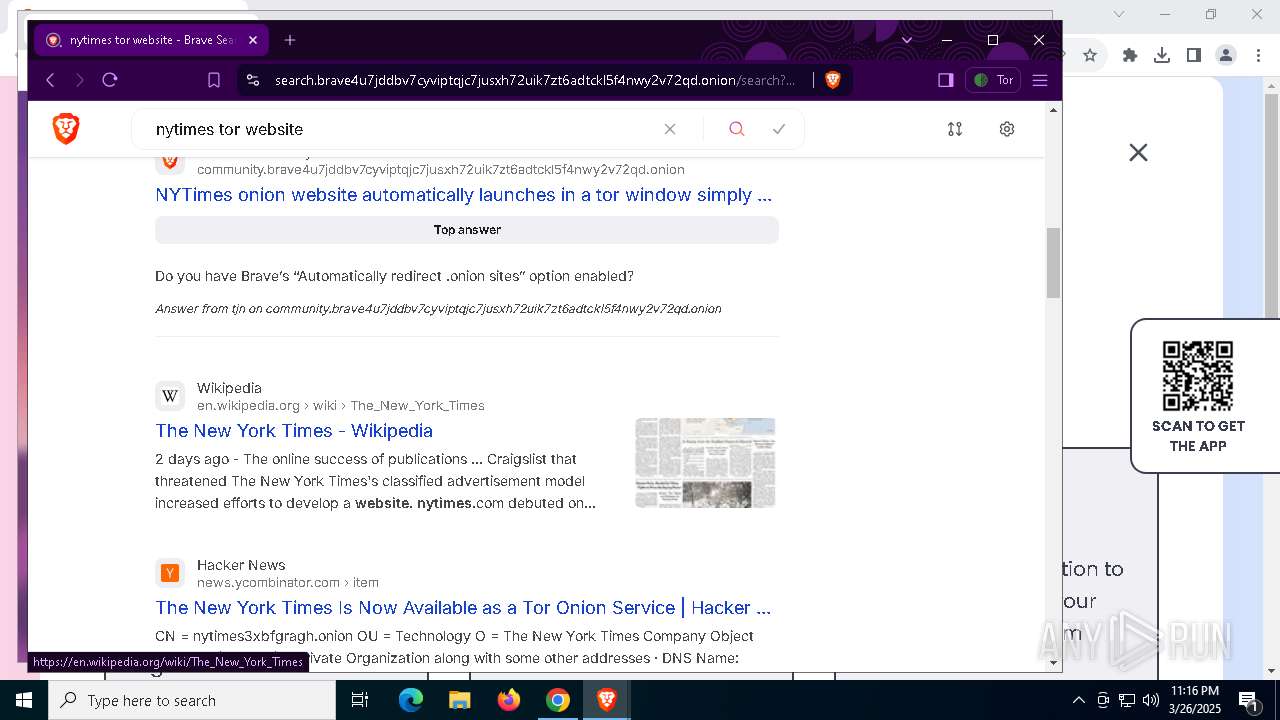Viewport: 1280px width, 720px height.
Task: Switch to Chrome on taskbar
Action: 558,700
